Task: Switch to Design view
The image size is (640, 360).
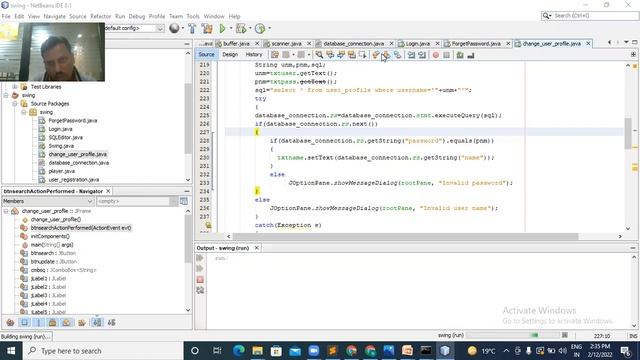Action: coord(230,54)
